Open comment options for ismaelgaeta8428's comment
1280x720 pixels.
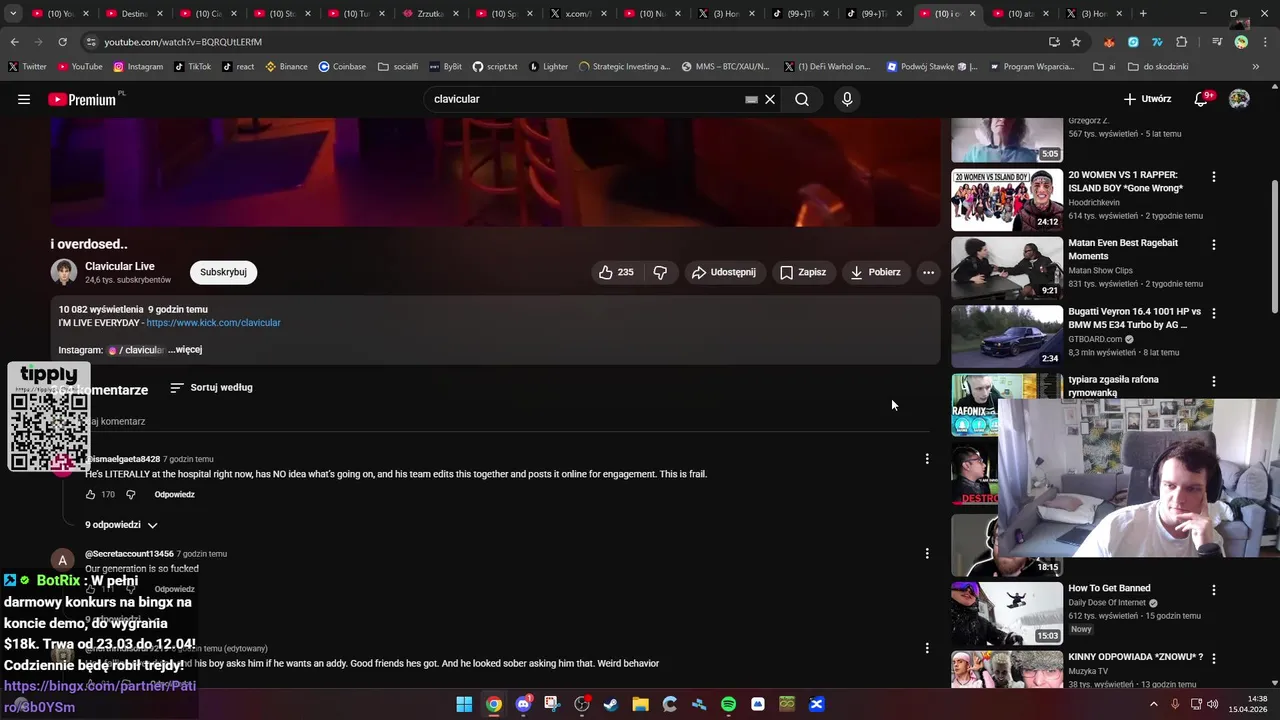click(927, 459)
